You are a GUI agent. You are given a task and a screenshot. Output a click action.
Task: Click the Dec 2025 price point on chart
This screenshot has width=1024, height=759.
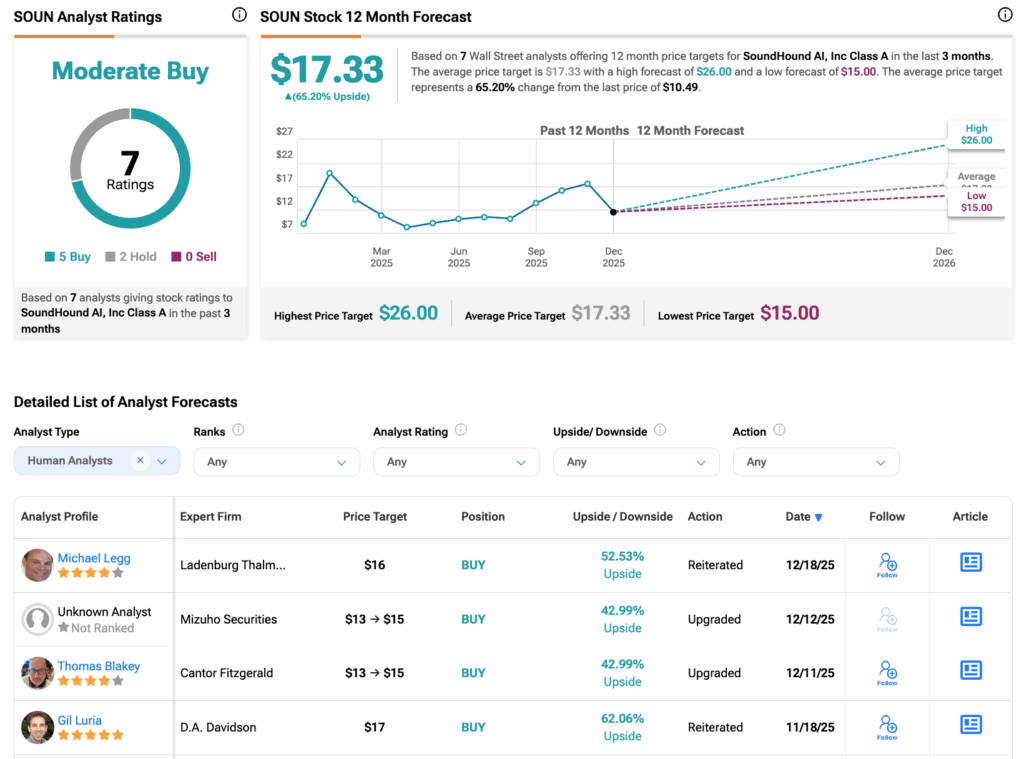[613, 211]
